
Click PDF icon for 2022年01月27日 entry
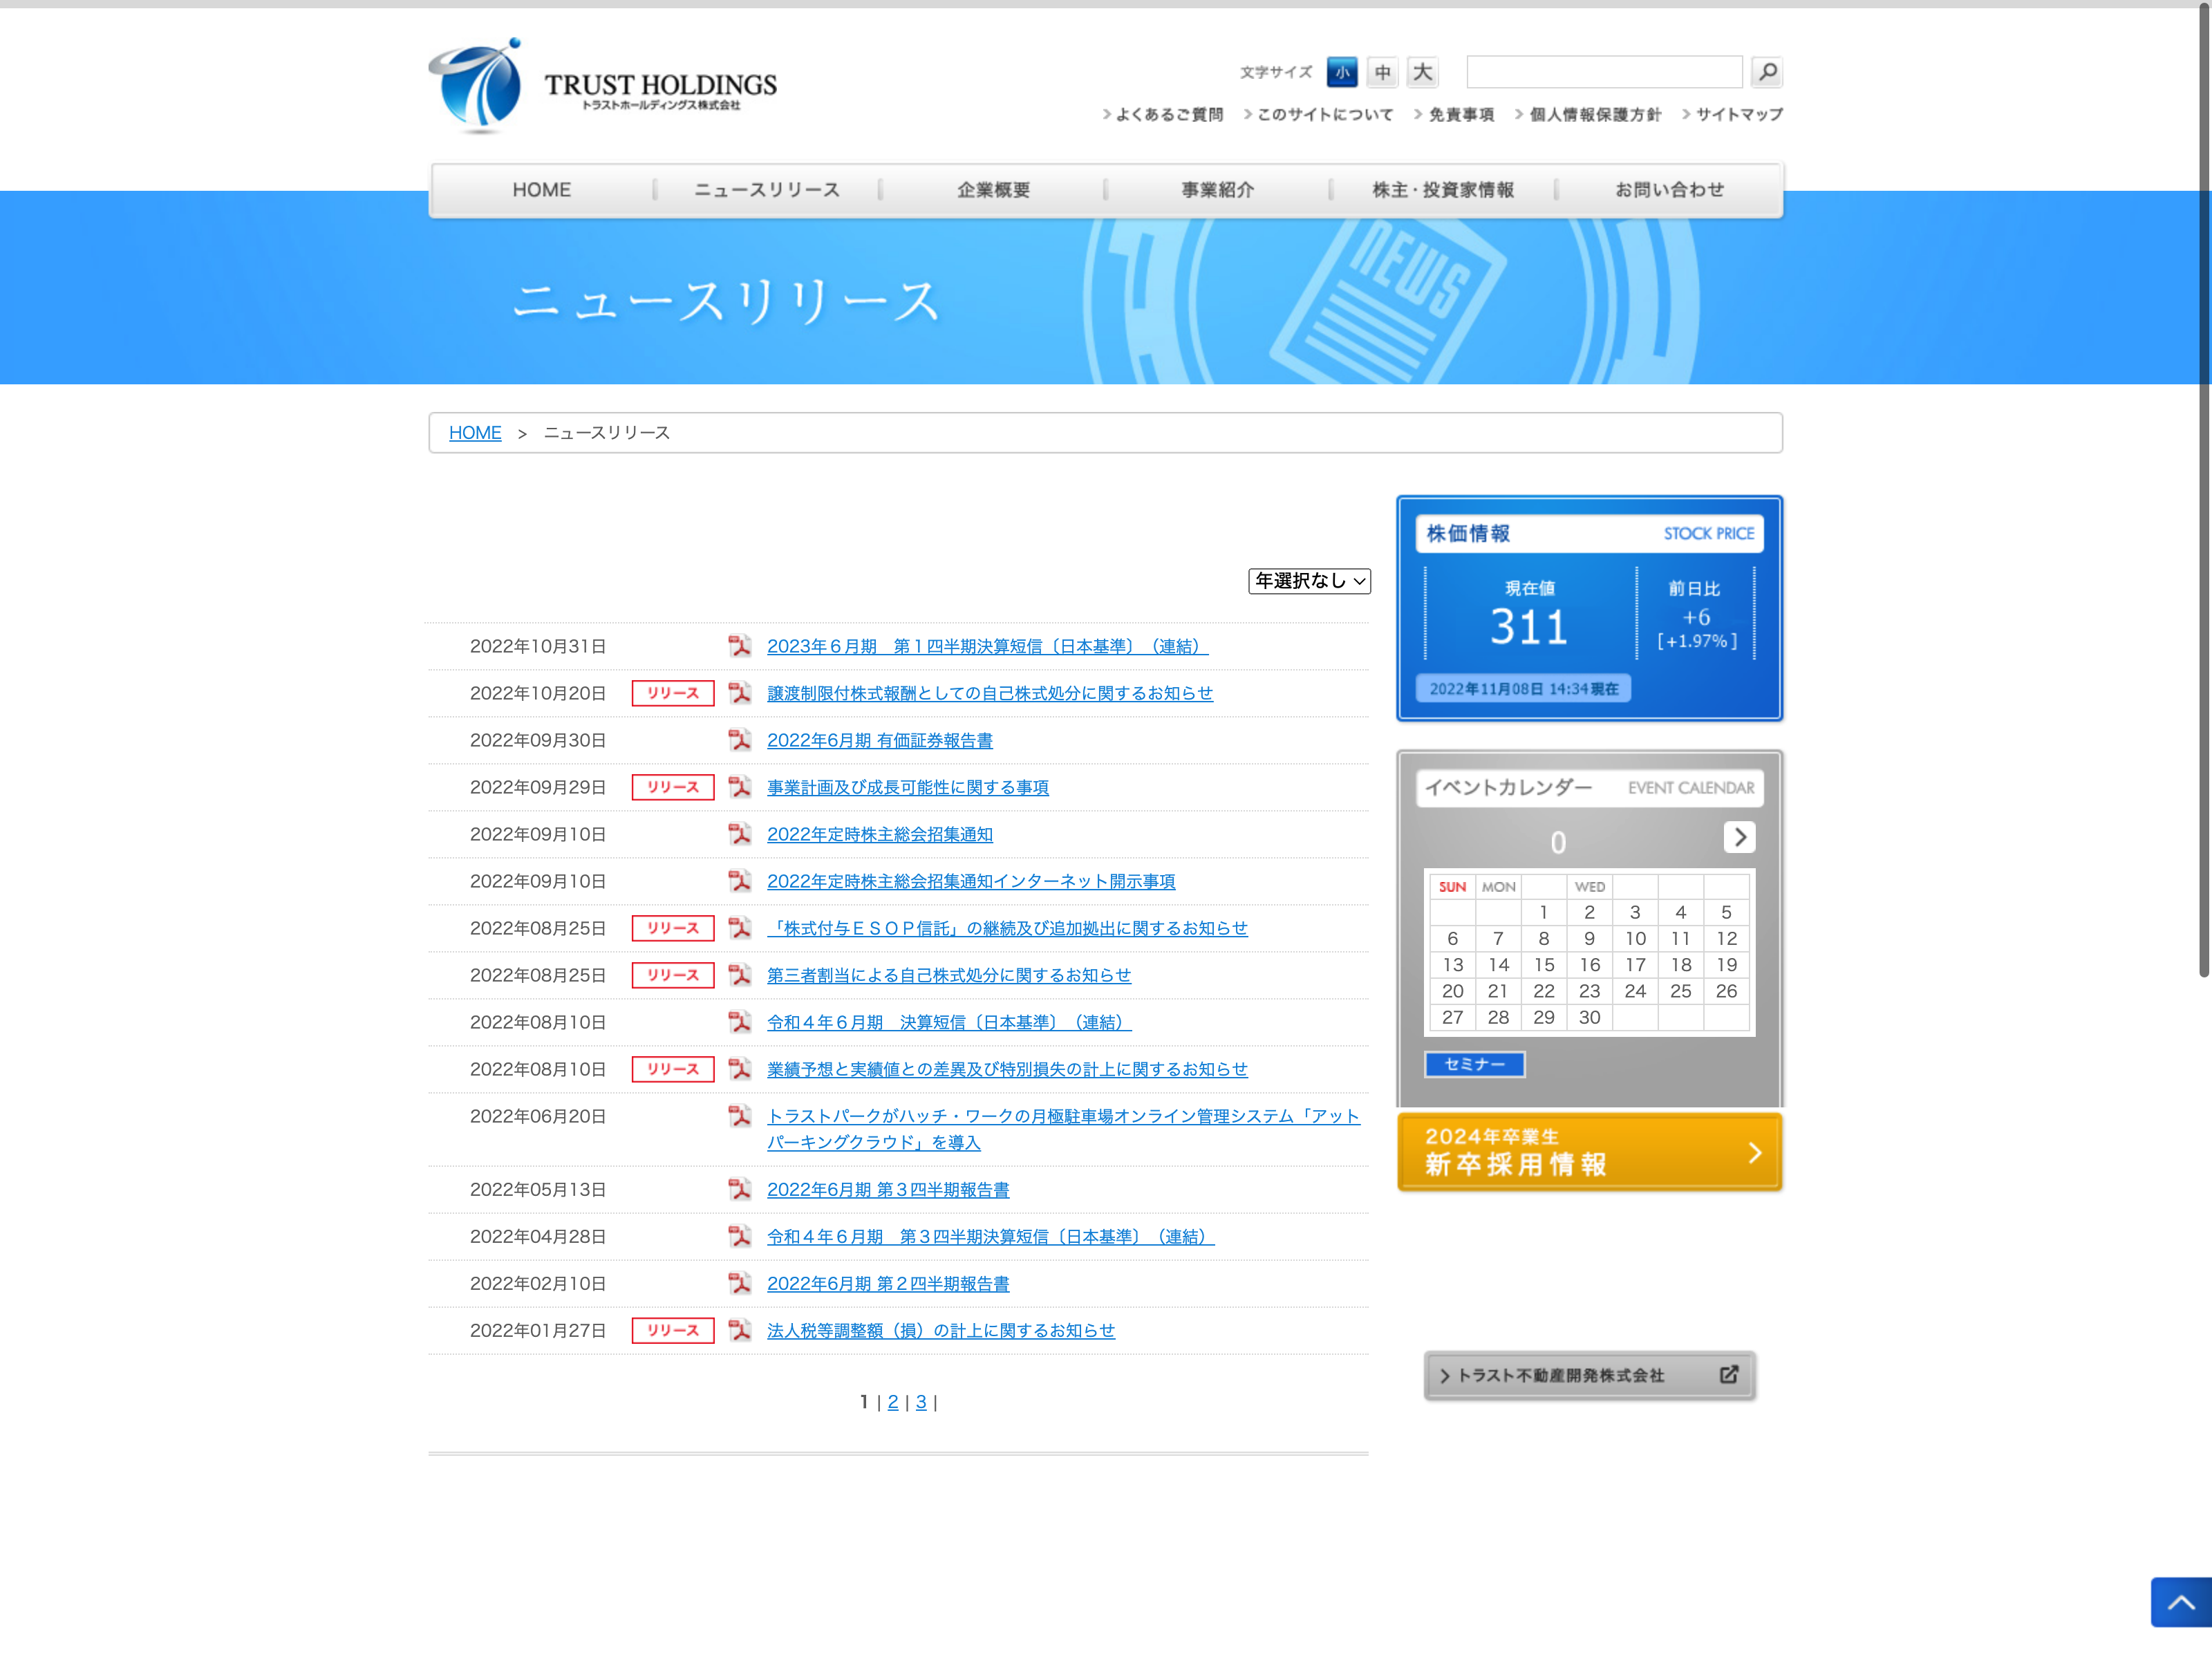click(x=739, y=1330)
